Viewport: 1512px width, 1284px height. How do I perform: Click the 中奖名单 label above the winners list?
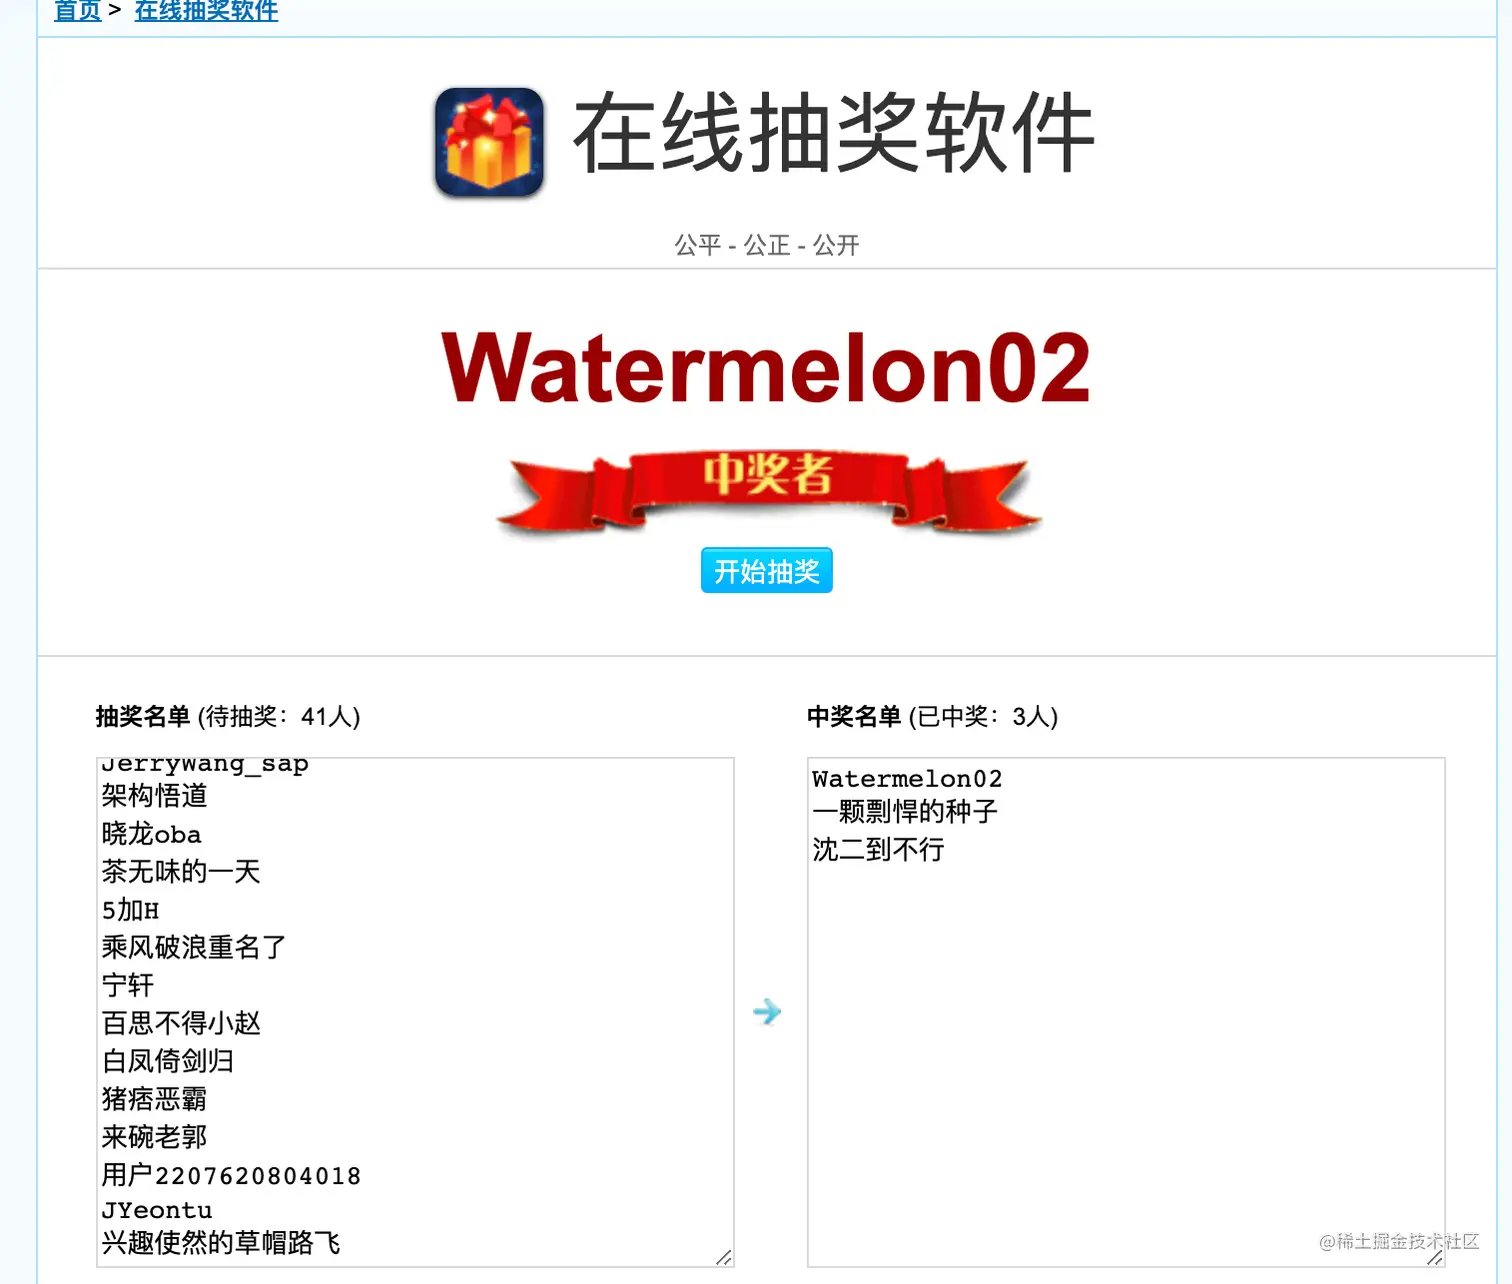[854, 716]
